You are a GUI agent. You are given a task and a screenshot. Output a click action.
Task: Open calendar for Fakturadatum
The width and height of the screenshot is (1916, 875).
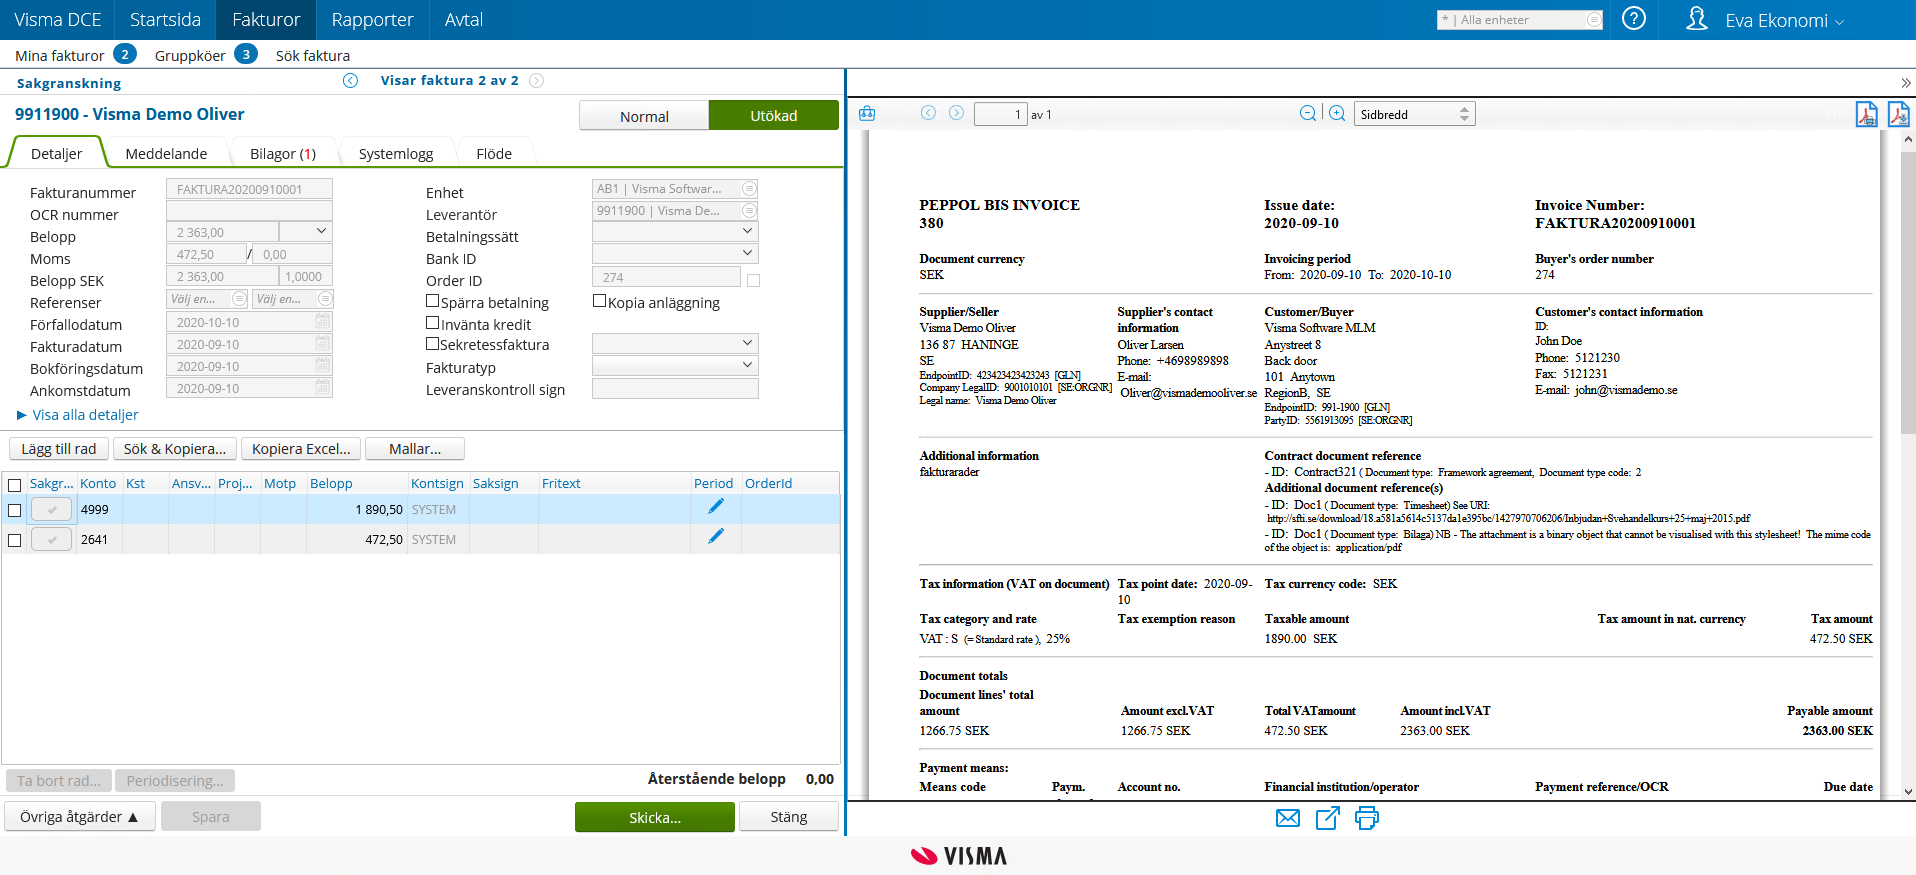click(322, 344)
